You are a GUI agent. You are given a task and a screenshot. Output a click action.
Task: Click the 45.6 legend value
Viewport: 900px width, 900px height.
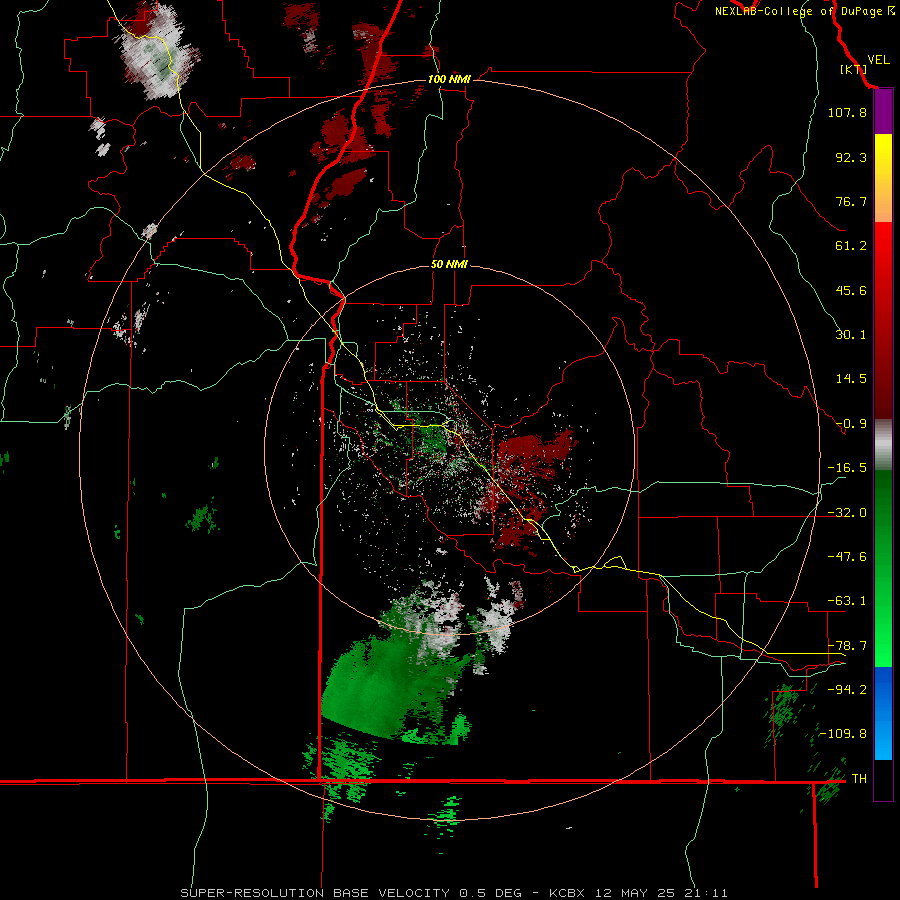pos(851,290)
